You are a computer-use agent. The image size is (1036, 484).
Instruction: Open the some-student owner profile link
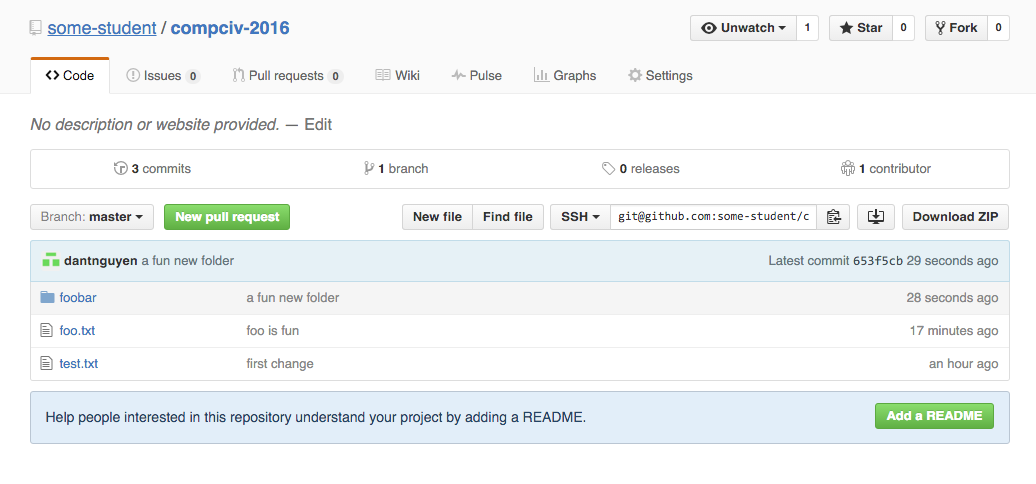click(x=102, y=28)
